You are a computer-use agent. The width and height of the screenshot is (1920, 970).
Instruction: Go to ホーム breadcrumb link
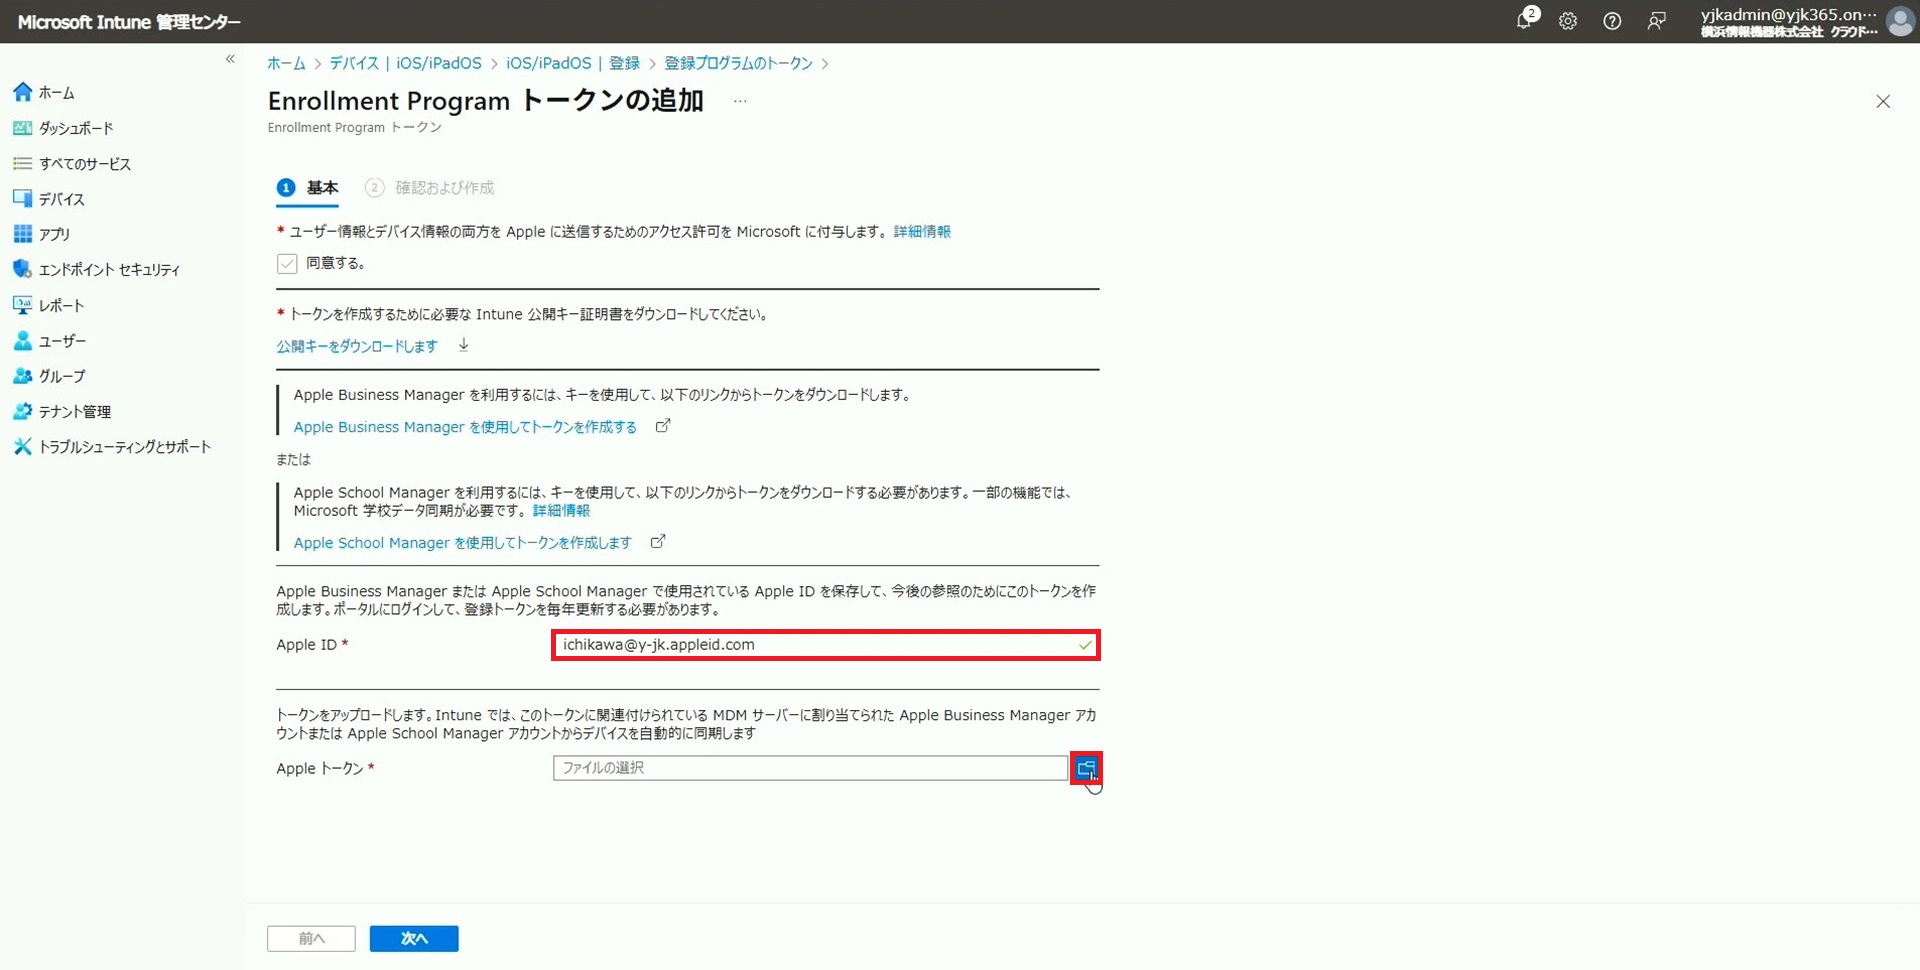click(286, 63)
